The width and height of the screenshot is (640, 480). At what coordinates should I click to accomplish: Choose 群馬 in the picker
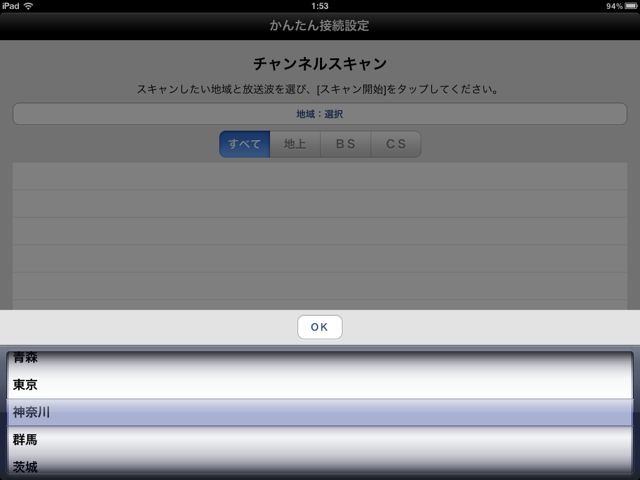click(320, 440)
